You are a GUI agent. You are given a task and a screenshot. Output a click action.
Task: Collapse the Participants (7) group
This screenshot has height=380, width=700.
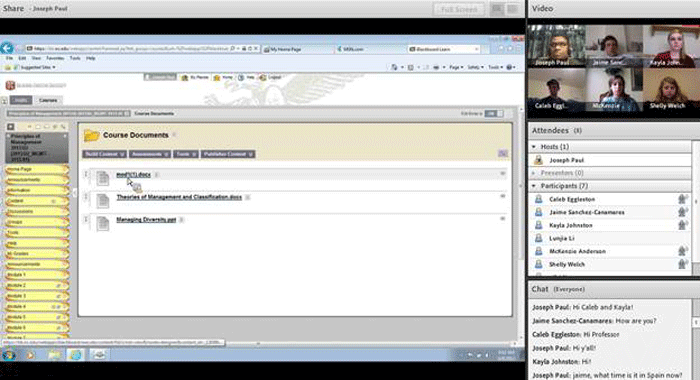534,186
